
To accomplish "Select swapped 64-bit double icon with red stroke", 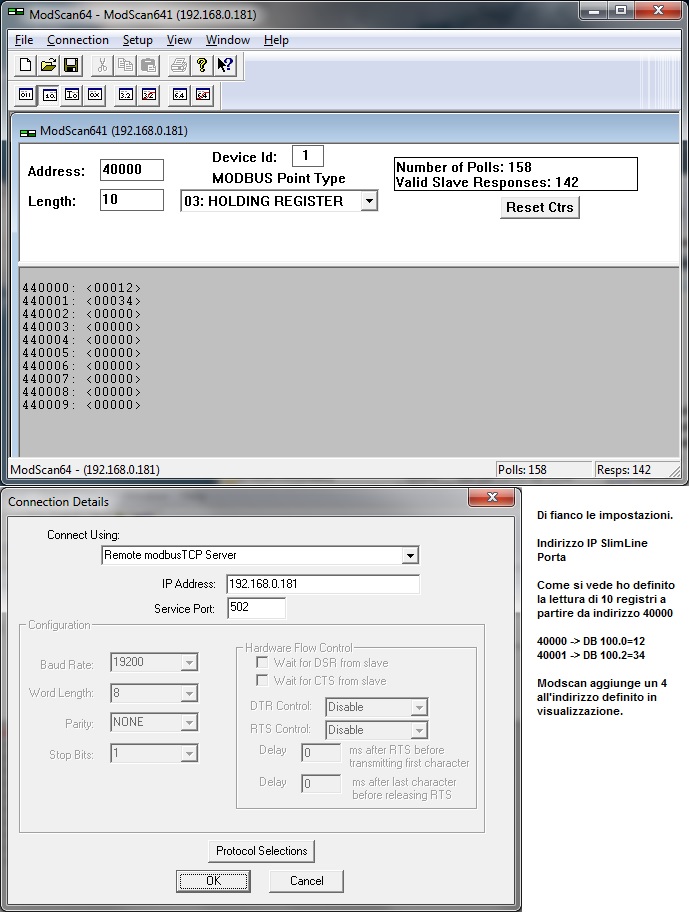I will [202, 95].
